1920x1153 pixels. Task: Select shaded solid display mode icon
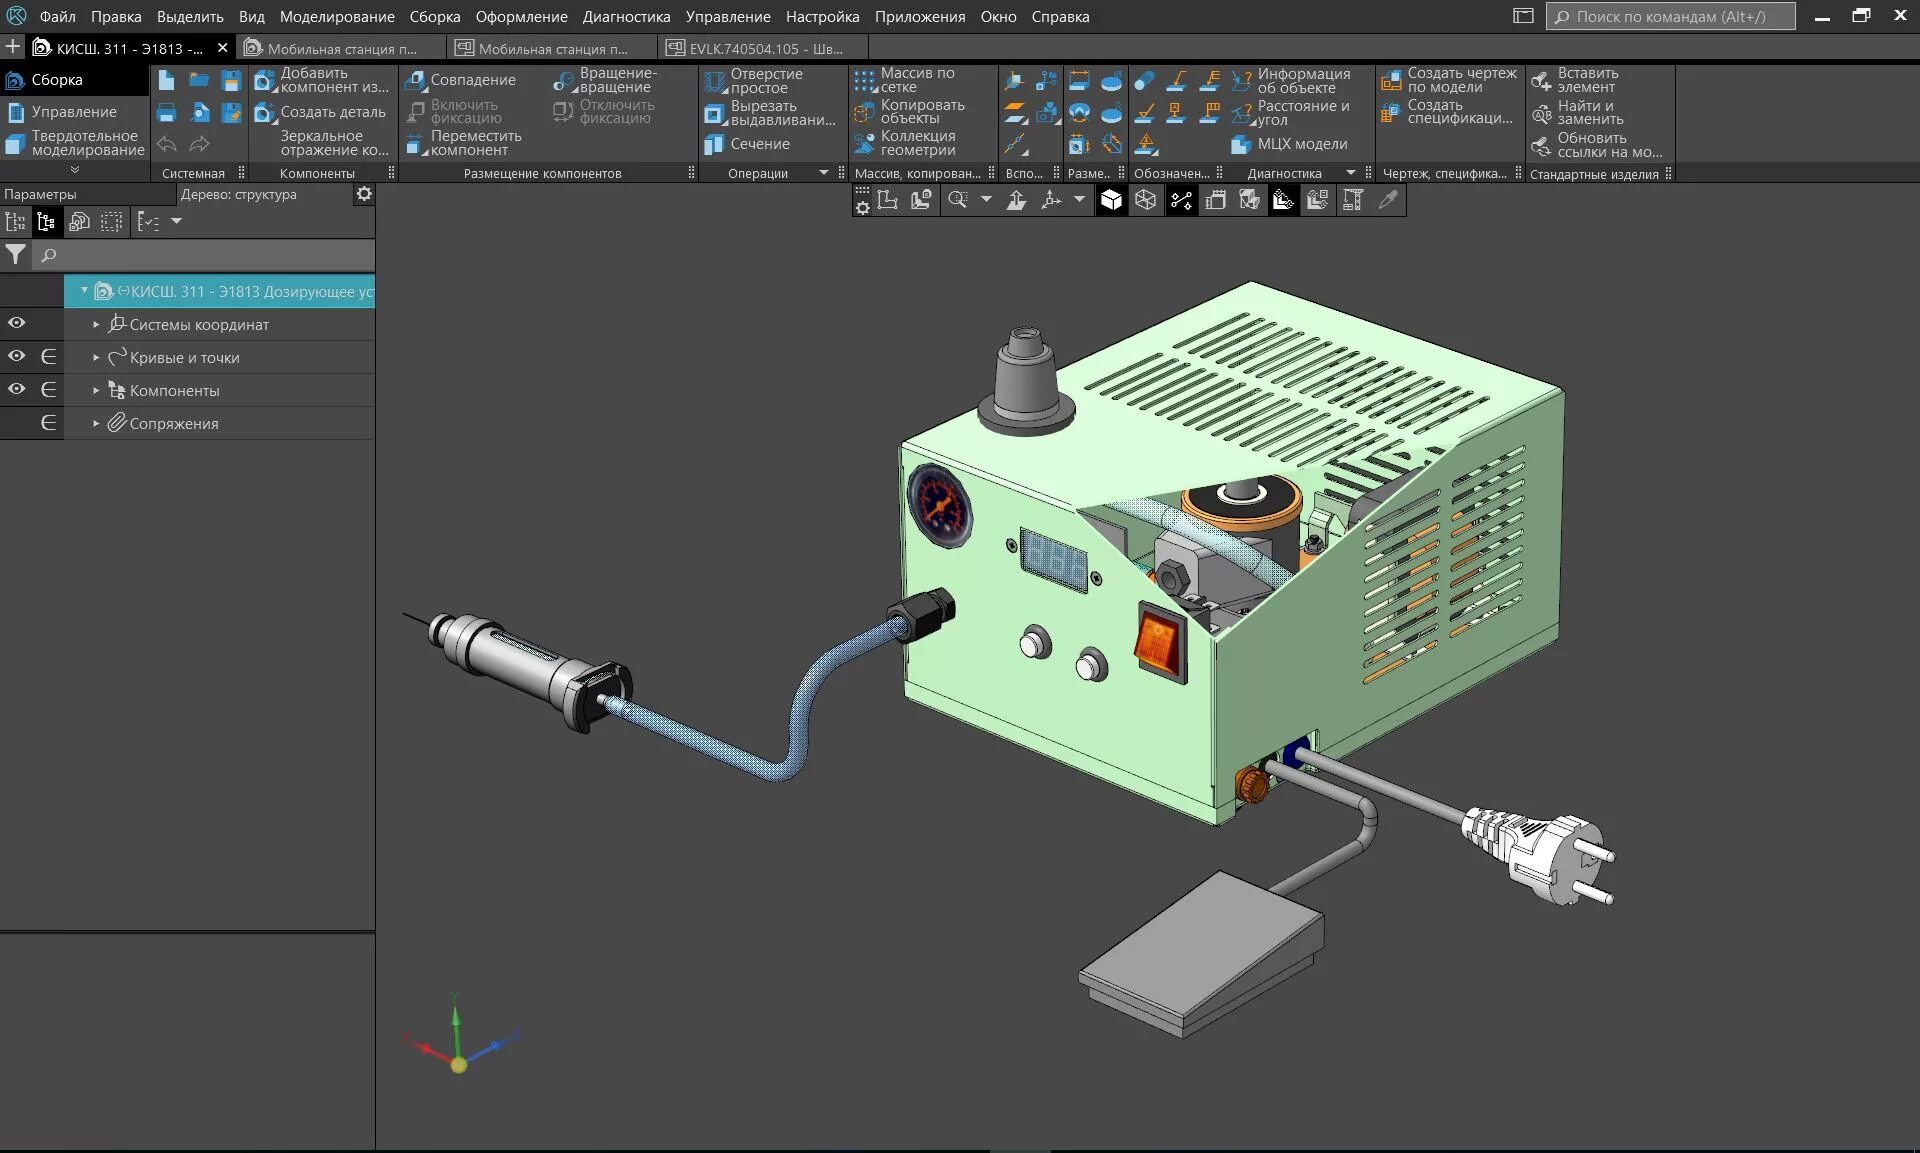1111,201
